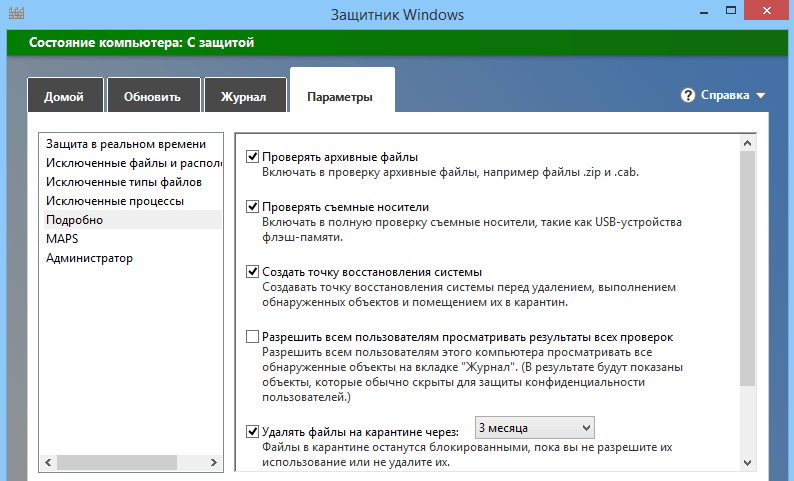794x481 pixels.
Task: Select Защита в реальном времени
Action: pos(131,144)
